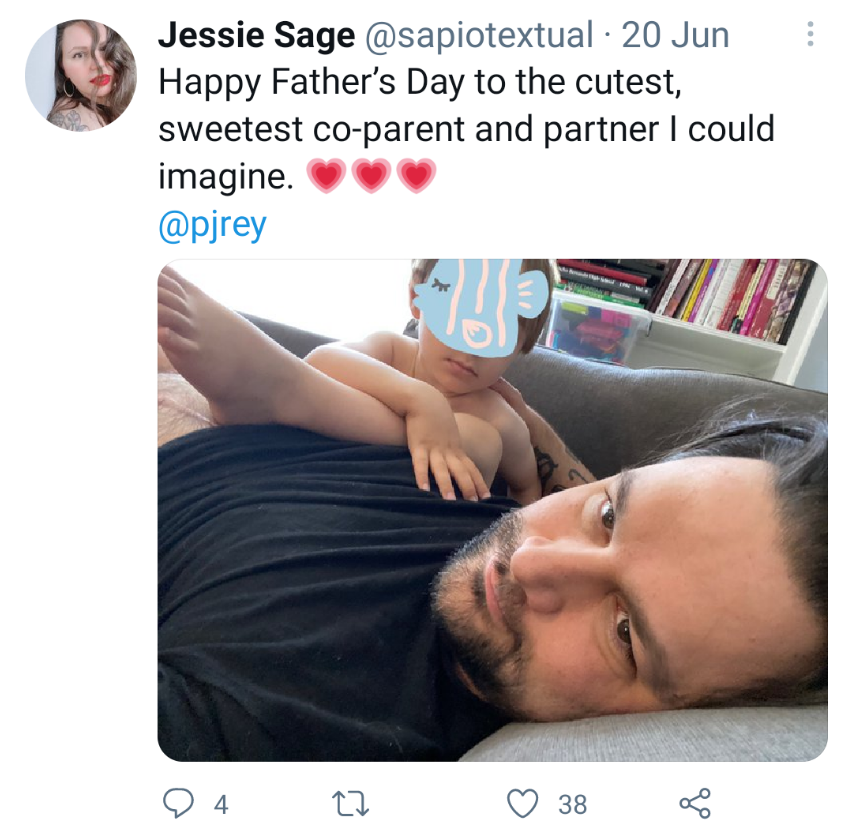Open Jessie Sage's profile picture
Screen dimensions: 853x835
tap(81, 75)
